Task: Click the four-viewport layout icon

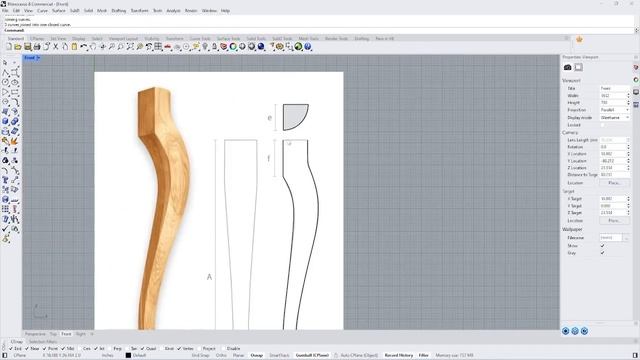Action: [x=158, y=47]
